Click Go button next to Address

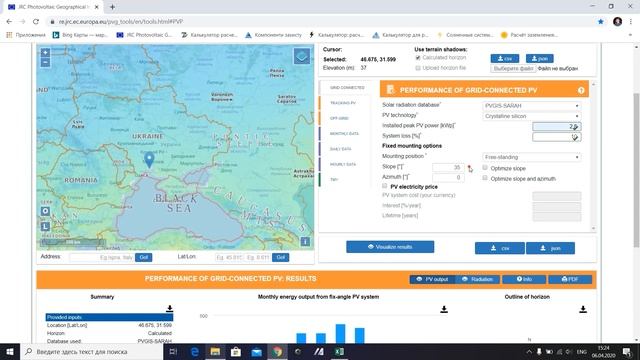(144, 257)
